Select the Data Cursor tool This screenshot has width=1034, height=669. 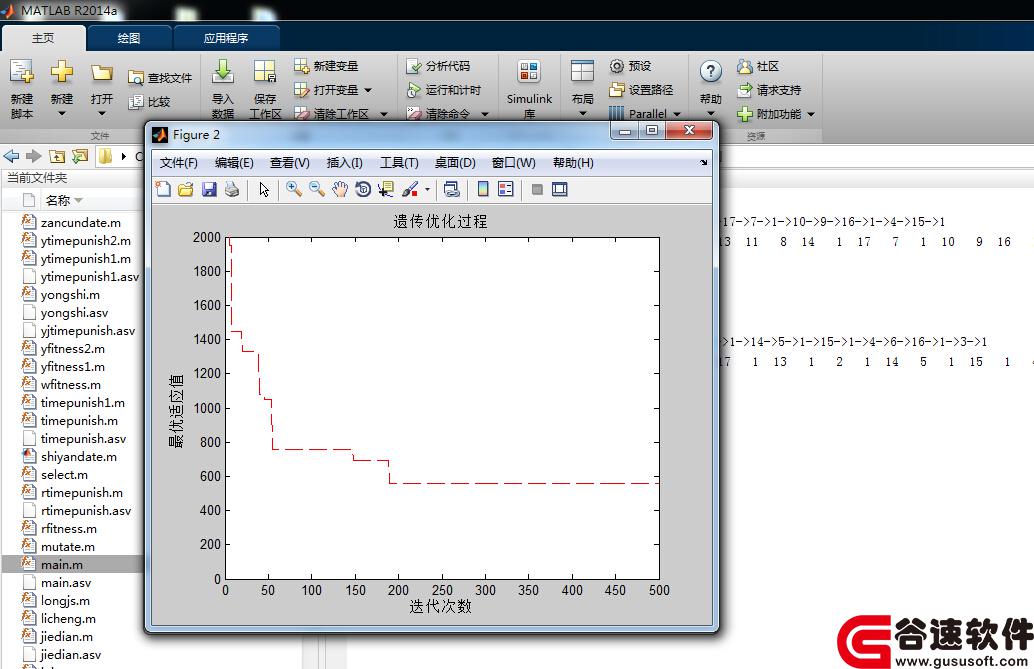click(x=386, y=189)
